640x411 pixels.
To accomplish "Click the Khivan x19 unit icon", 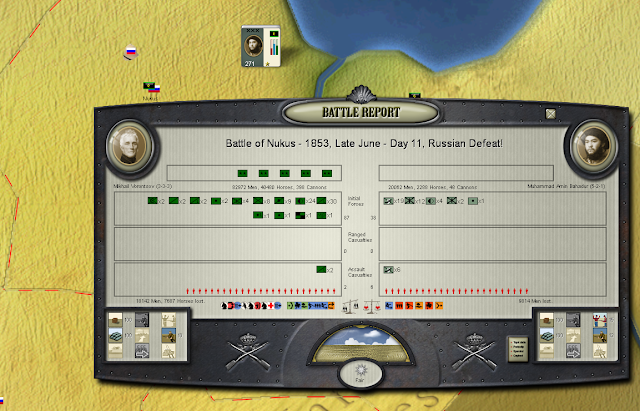I will click(389, 201).
